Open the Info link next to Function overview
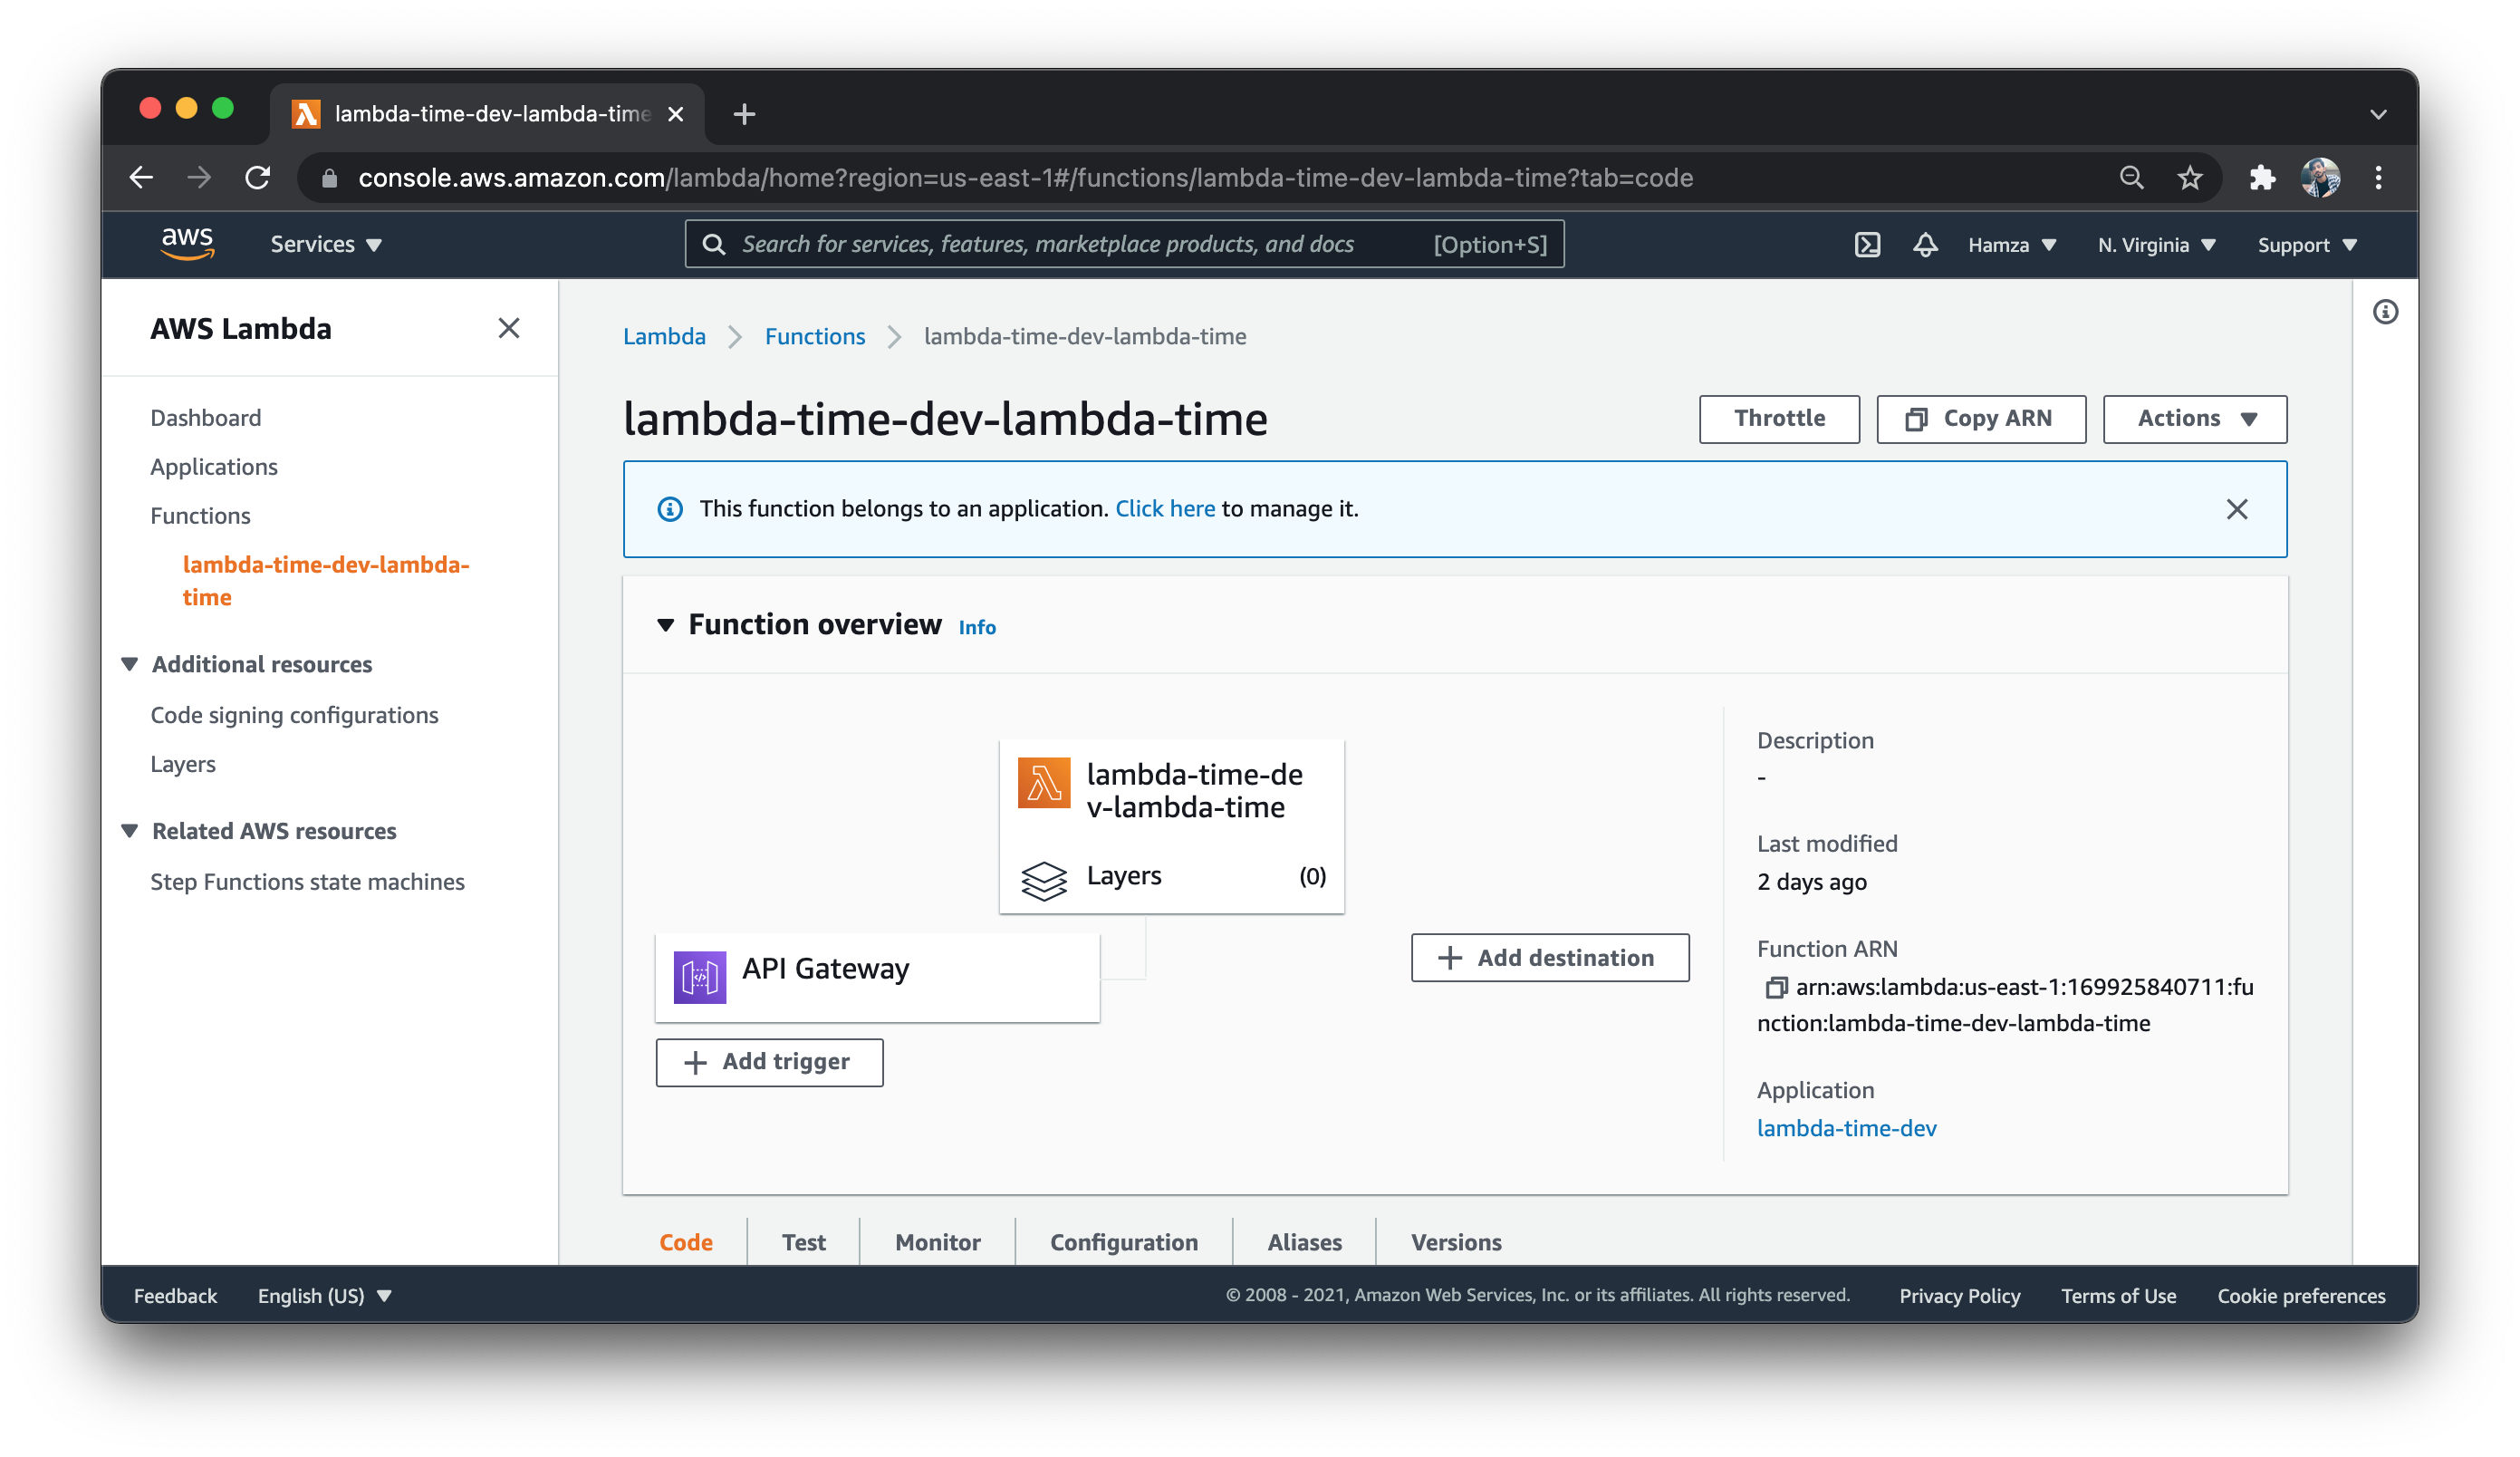This screenshot has height=1457, width=2520. pyautogui.click(x=977, y=627)
